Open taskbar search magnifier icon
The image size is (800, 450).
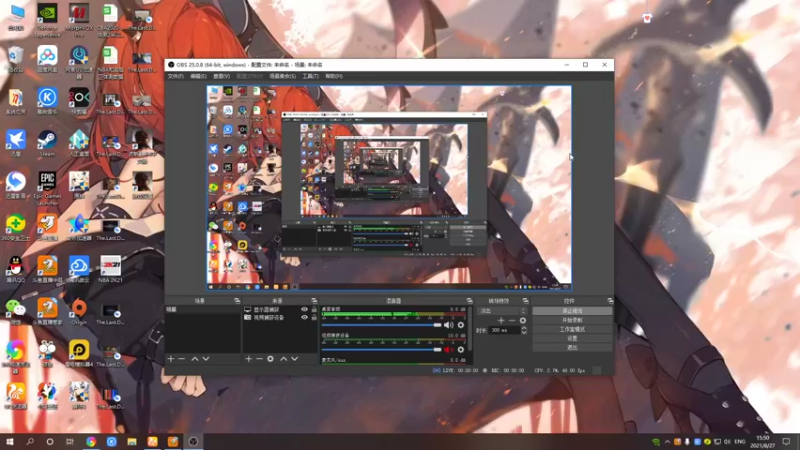click(x=30, y=441)
